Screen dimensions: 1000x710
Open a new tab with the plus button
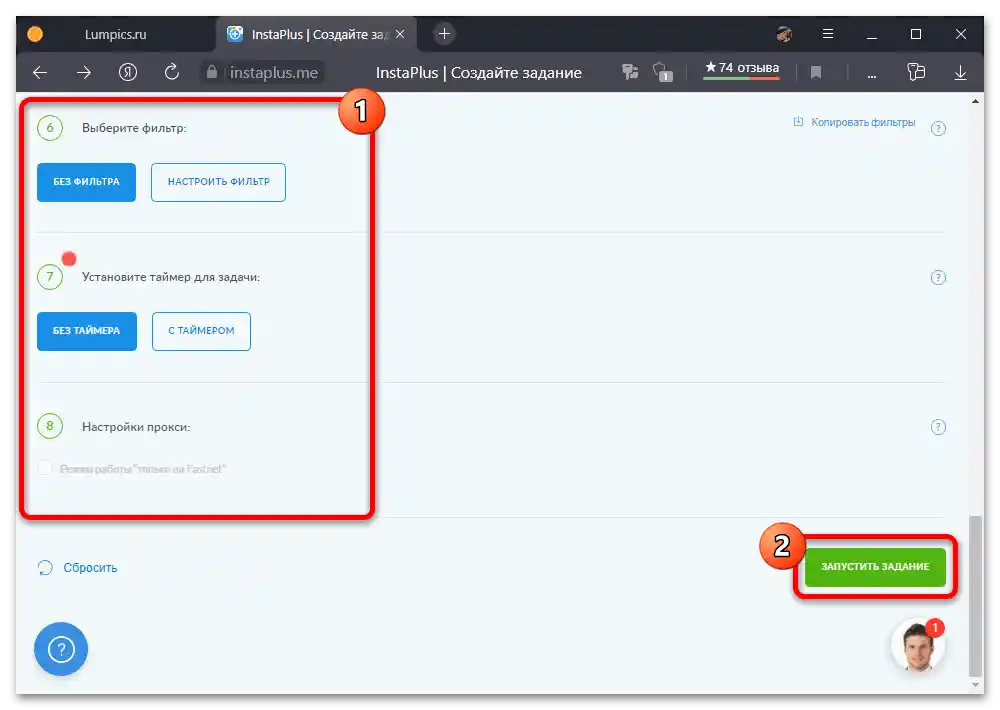point(444,34)
